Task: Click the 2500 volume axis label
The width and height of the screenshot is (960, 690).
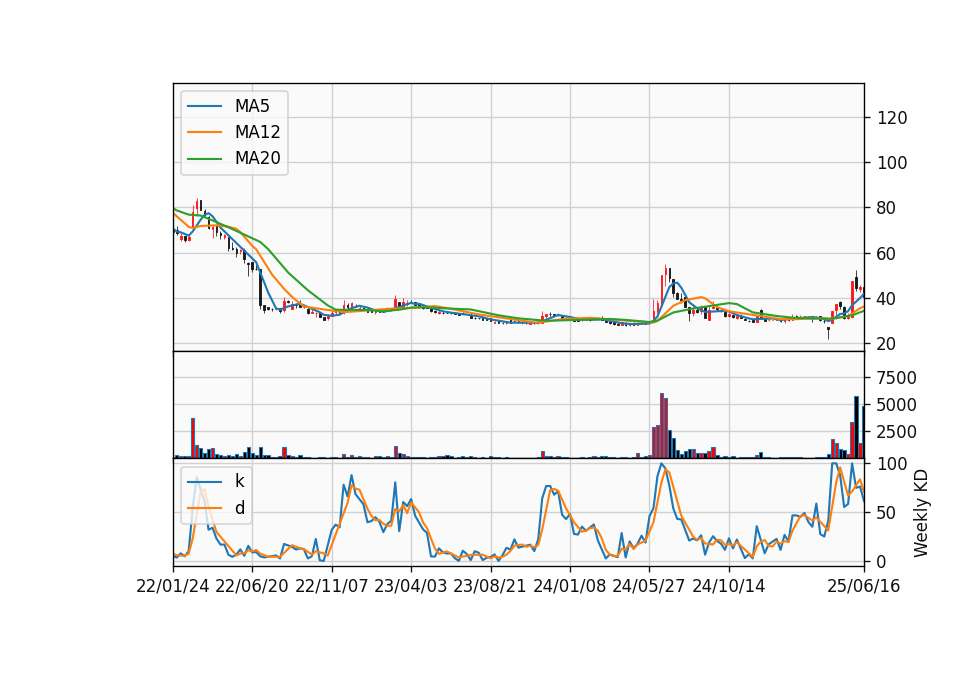Action: pos(897,432)
